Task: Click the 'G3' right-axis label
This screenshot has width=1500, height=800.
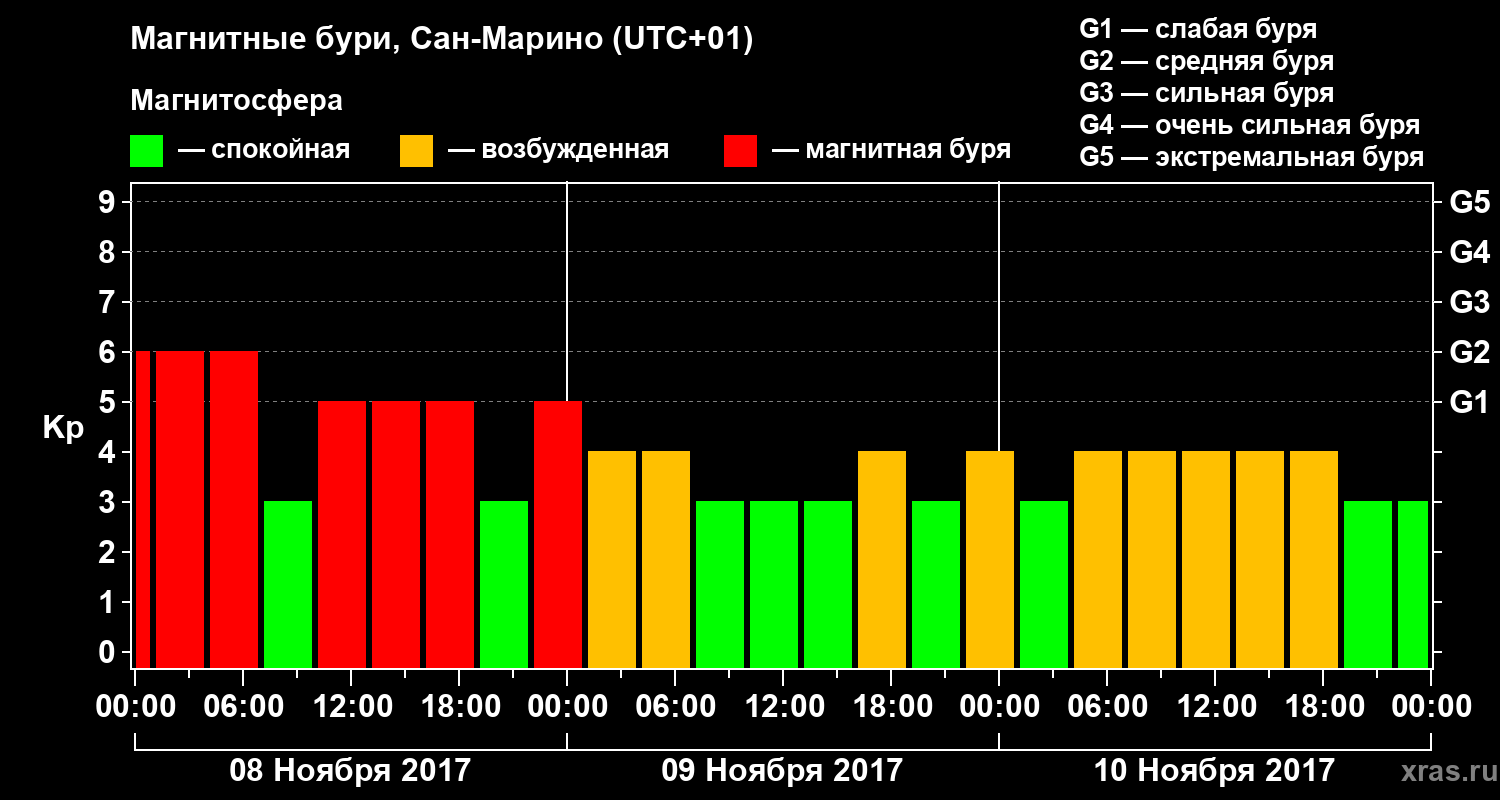Action: (x=1469, y=302)
